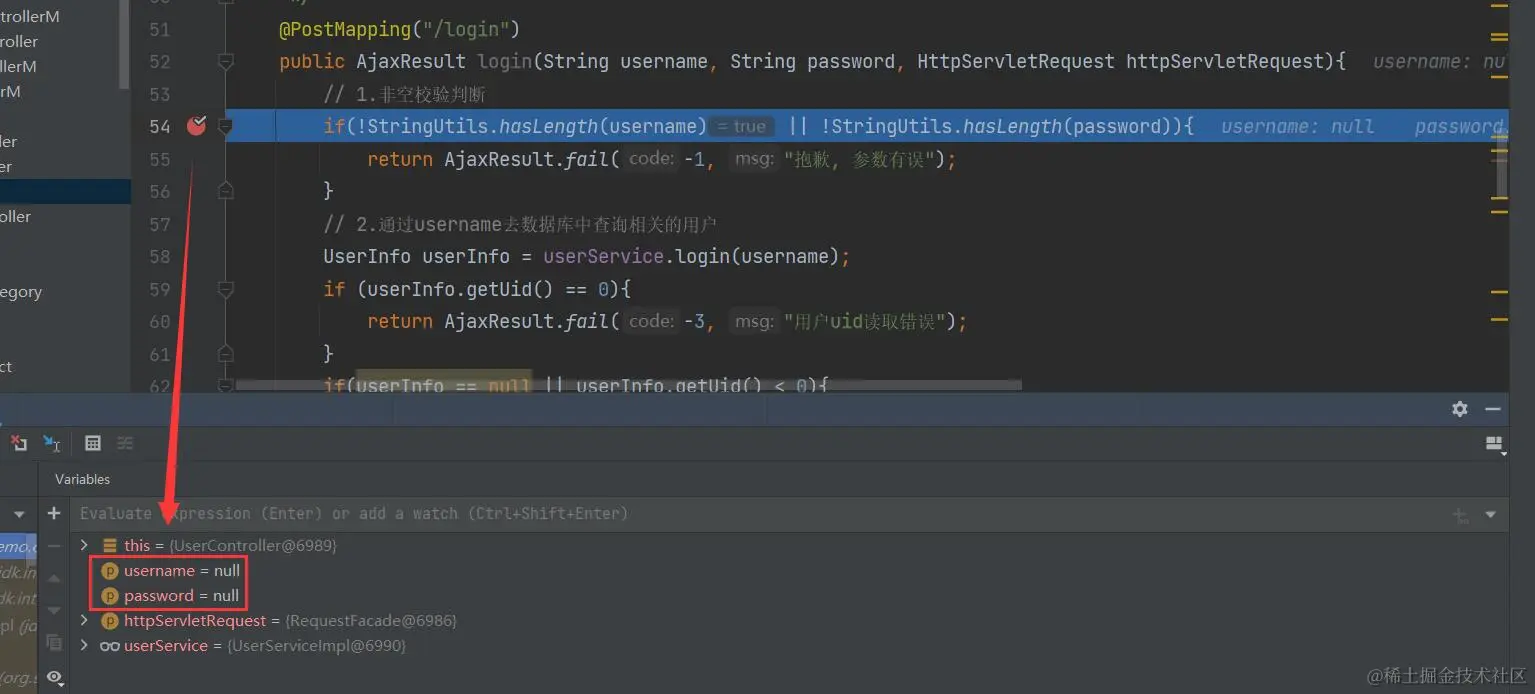Open the expression history dropdown arrow

(1491, 514)
